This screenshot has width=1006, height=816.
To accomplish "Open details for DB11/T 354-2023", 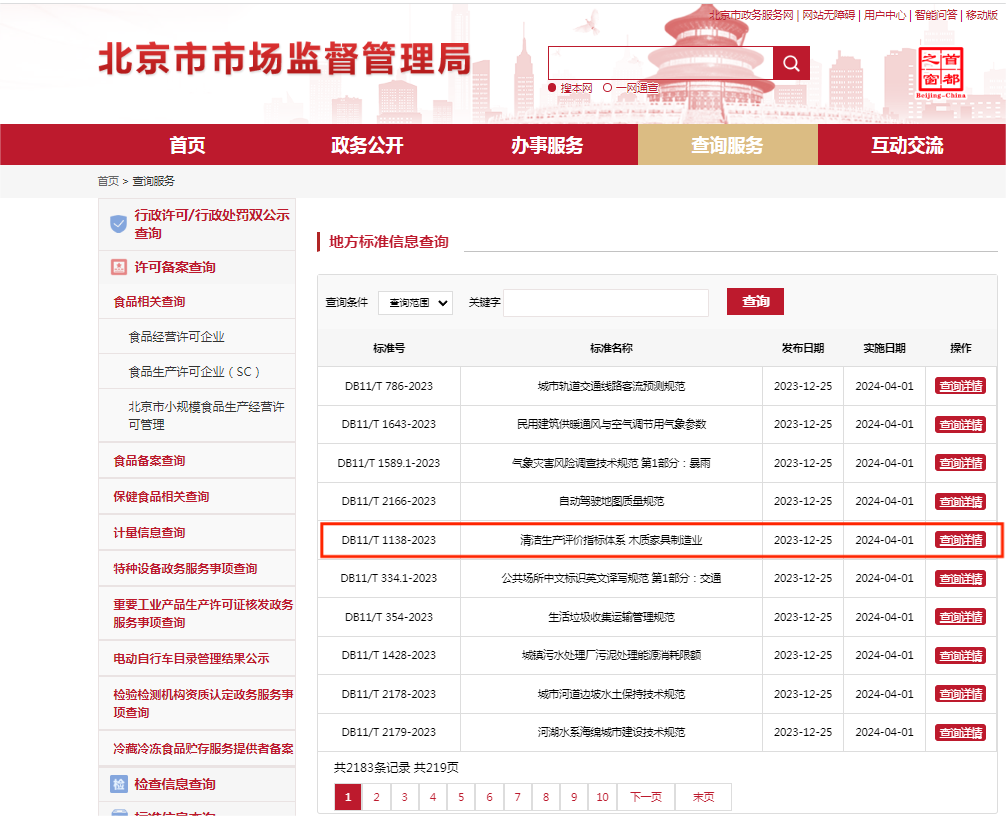I will click(x=960, y=617).
